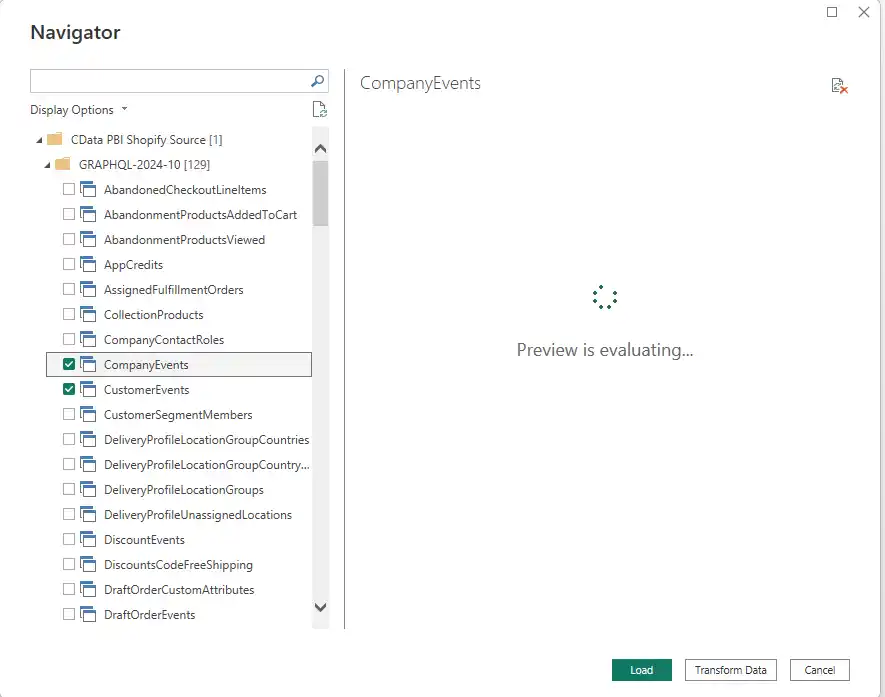This screenshot has height=697, width=885.
Task: Open the Display Options dropdown
Action: [79, 110]
